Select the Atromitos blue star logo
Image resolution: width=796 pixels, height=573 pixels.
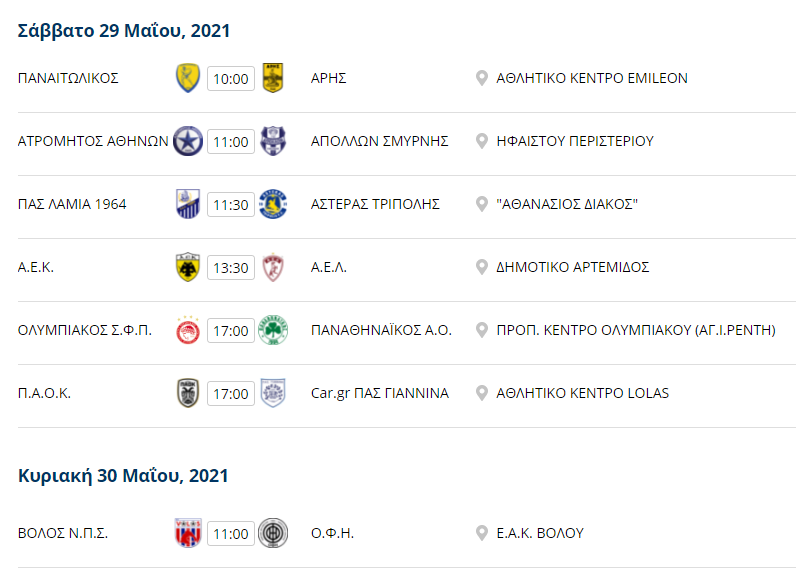coord(188,141)
